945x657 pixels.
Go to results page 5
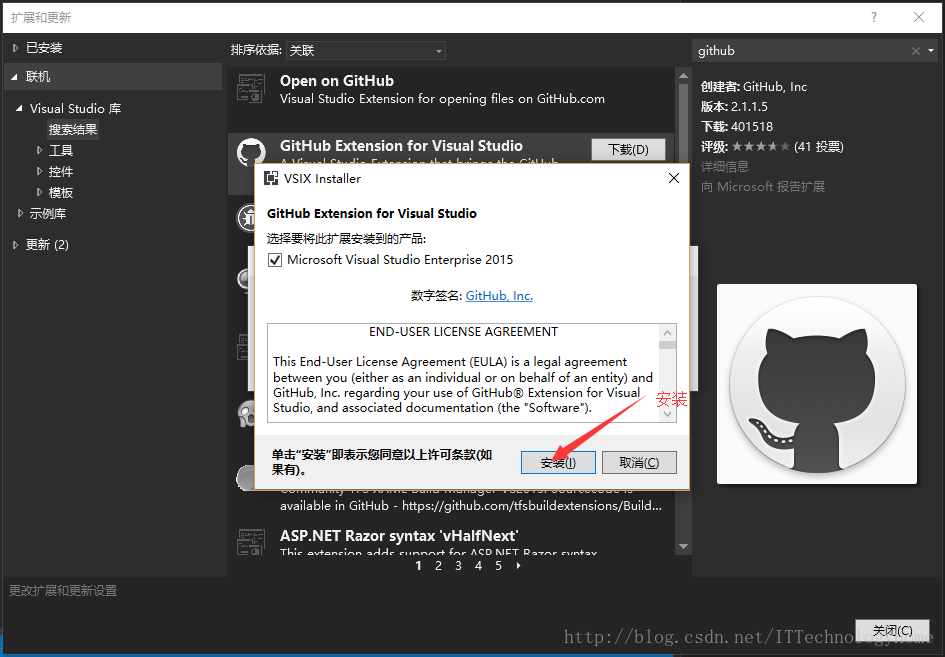click(x=498, y=565)
